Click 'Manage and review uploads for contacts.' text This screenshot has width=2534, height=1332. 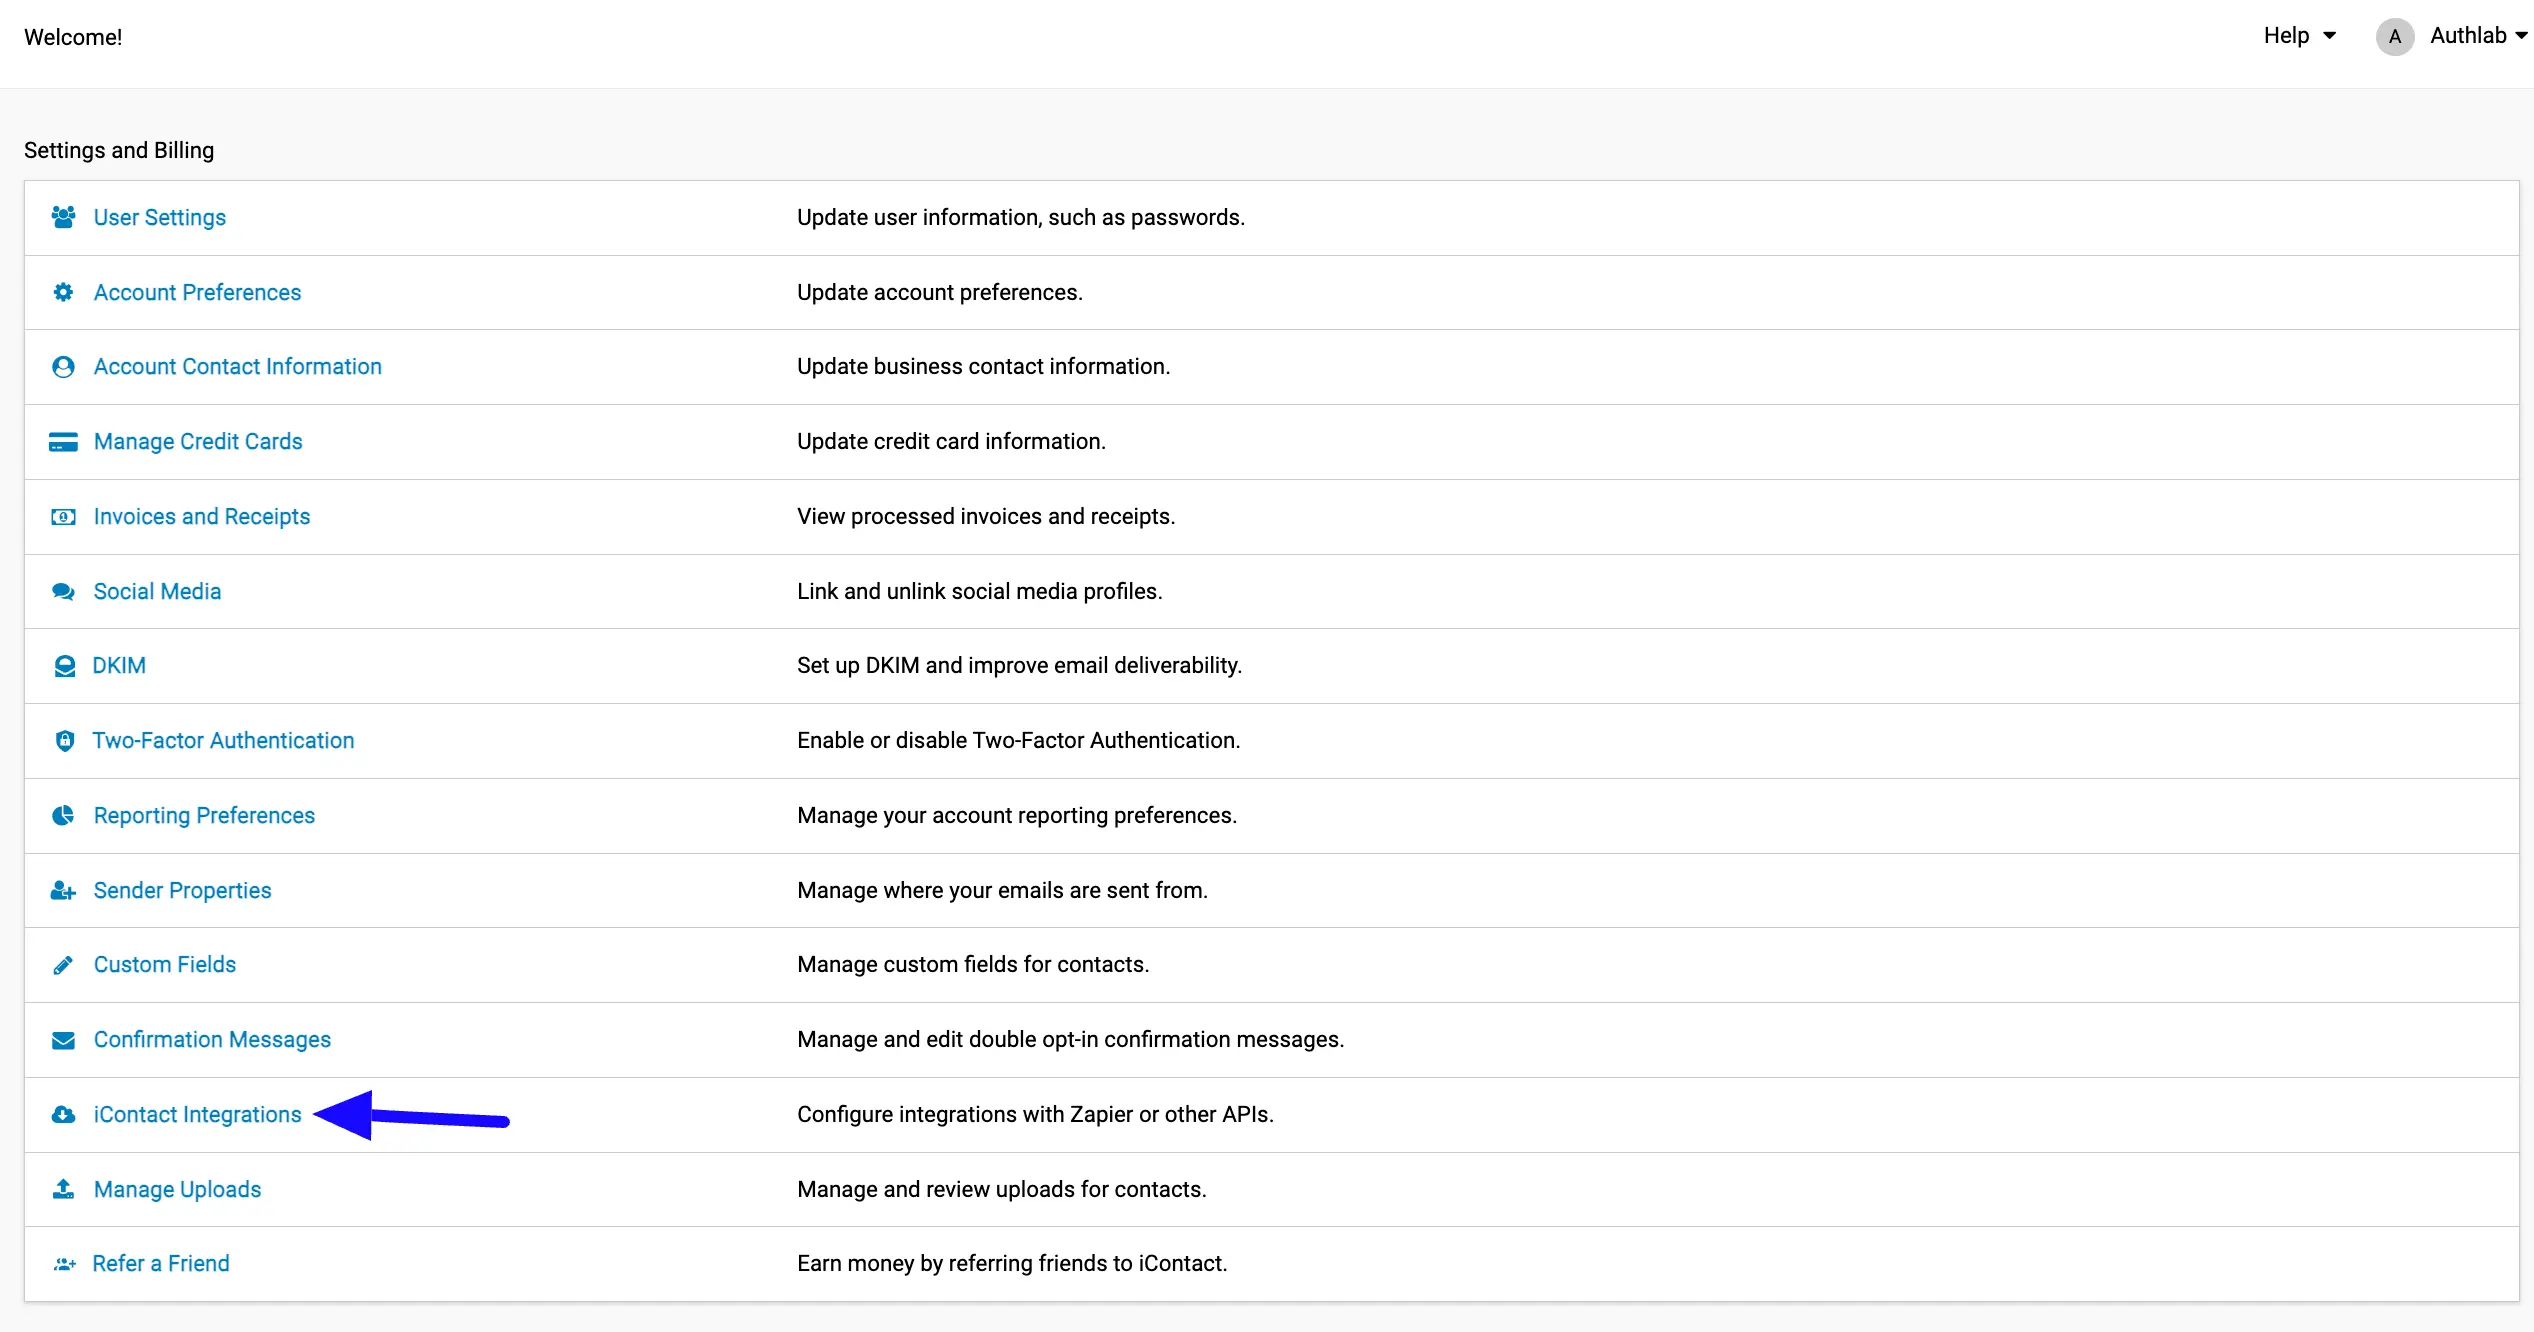pyautogui.click(x=1002, y=1190)
